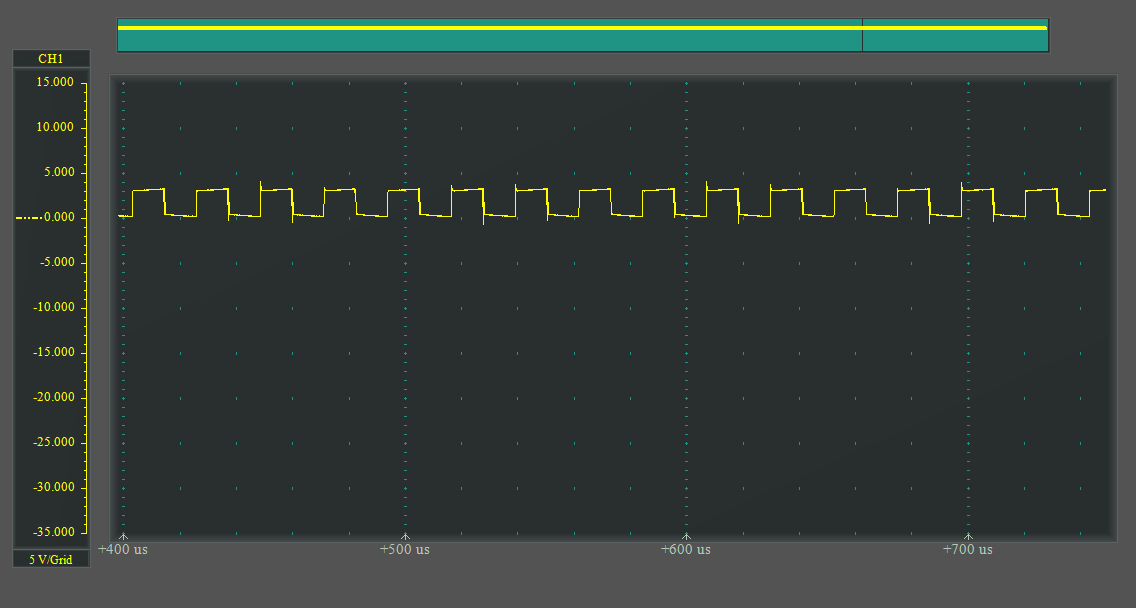Click the +700 us time label
The width and height of the screenshot is (1136, 608).
point(968,549)
